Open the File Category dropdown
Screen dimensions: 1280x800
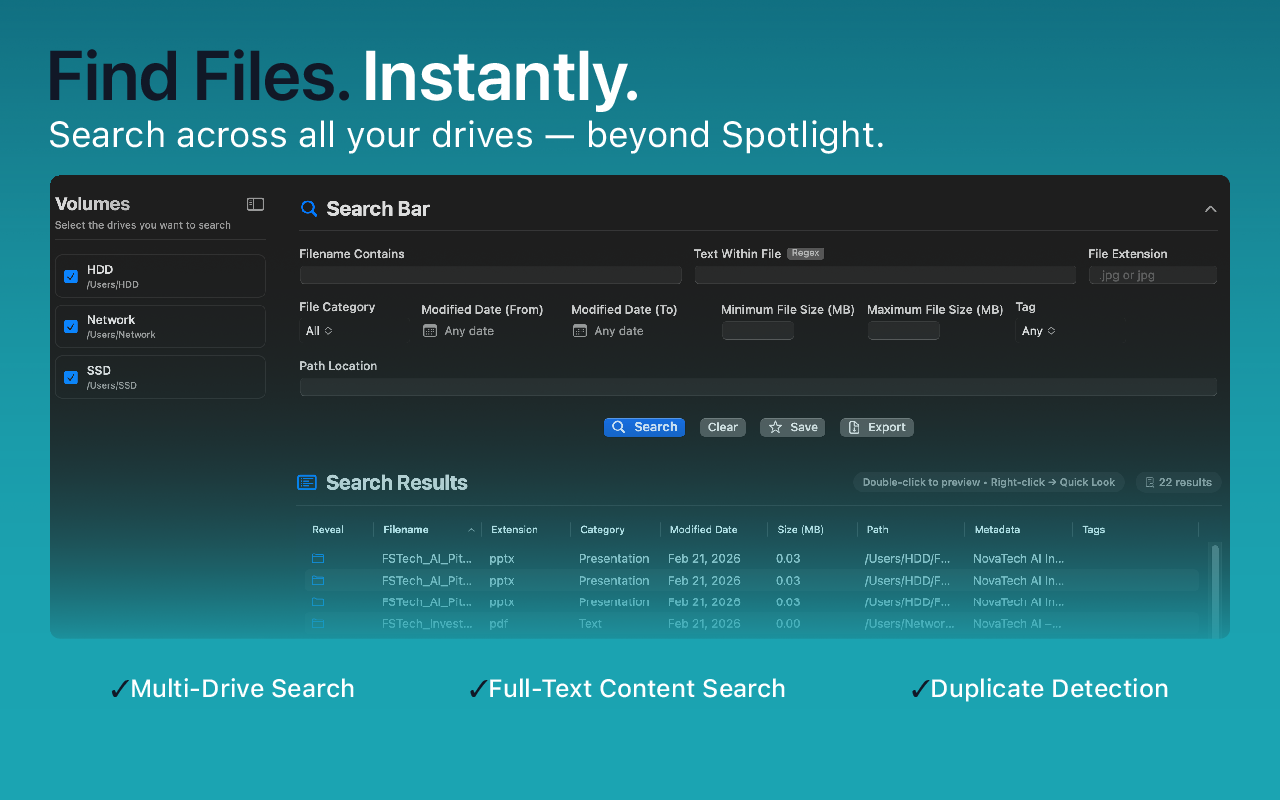pos(319,331)
